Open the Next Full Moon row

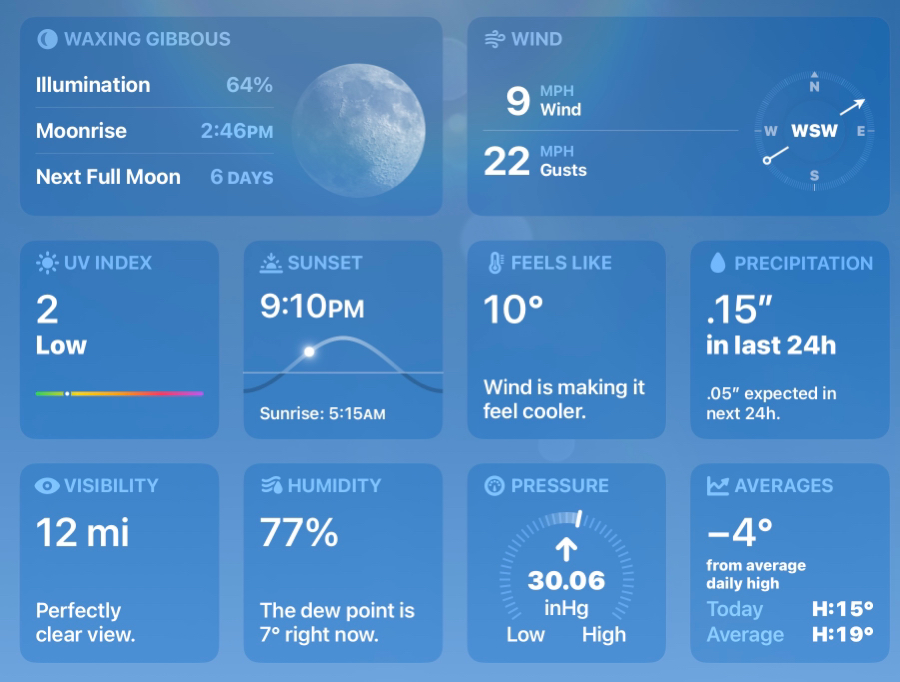(154, 177)
